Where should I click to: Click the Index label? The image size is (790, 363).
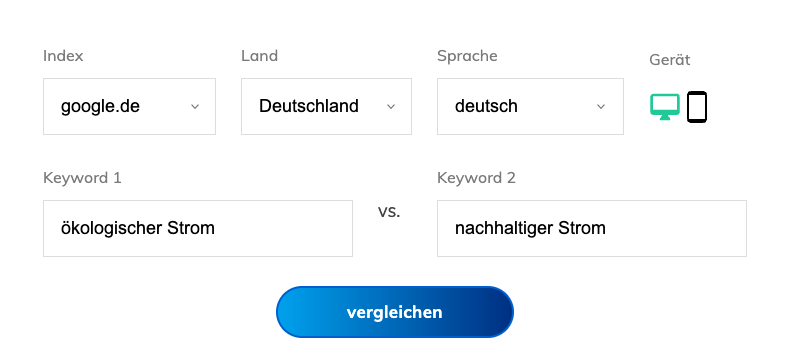(x=63, y=55)
